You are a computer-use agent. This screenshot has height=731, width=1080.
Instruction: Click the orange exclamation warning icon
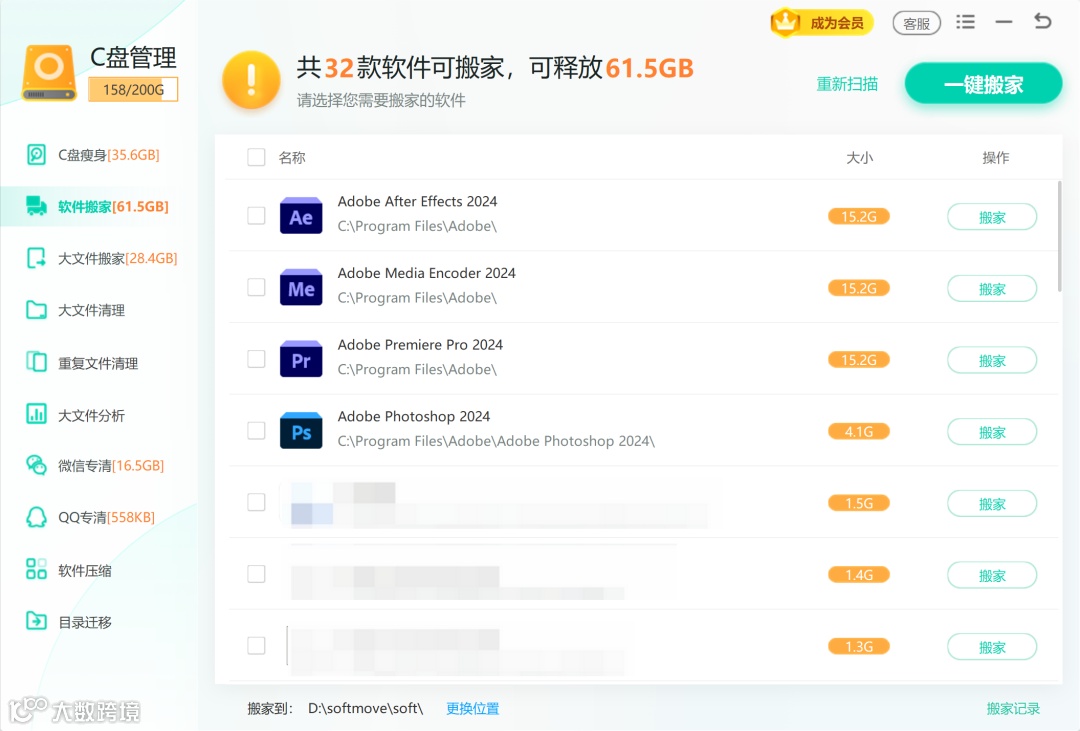[251, 79]
